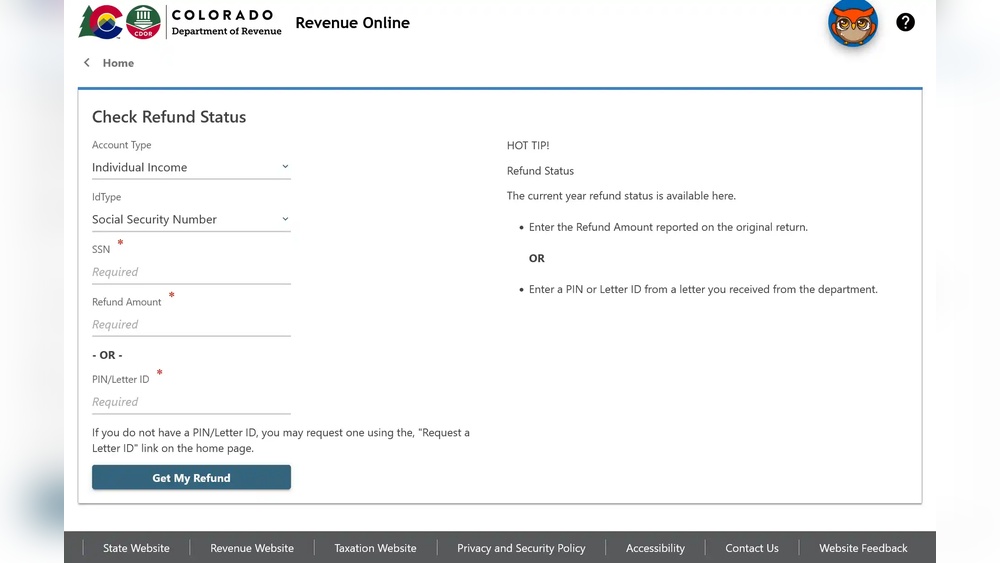Image resolution: width=1000 pixels, height=563 pixels.
Task: Open State Website footer link
Action: point(136,548)
